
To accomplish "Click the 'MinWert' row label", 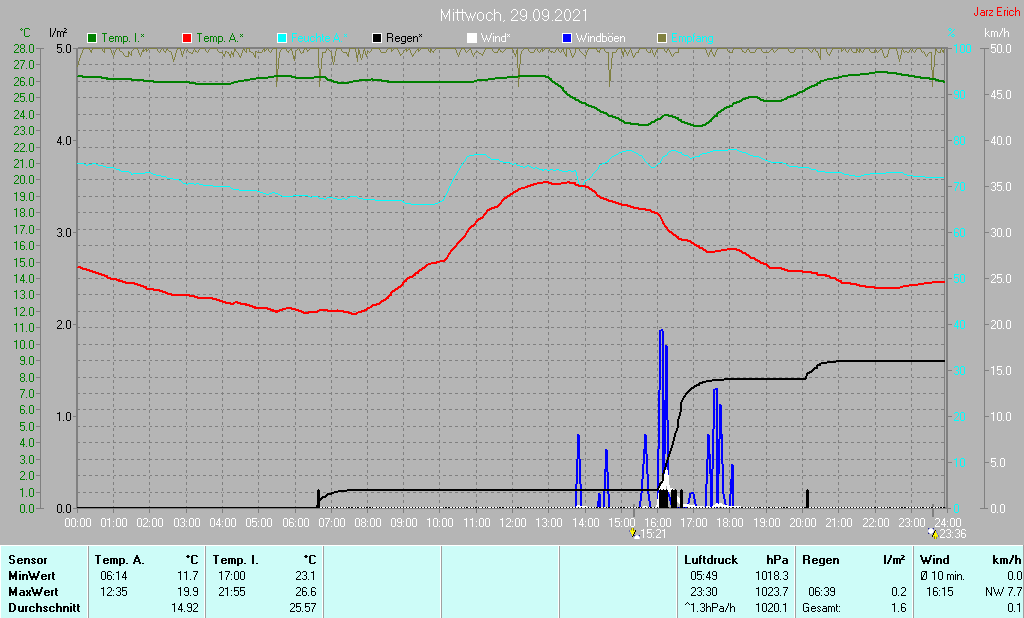I will (x=31, y=576).
